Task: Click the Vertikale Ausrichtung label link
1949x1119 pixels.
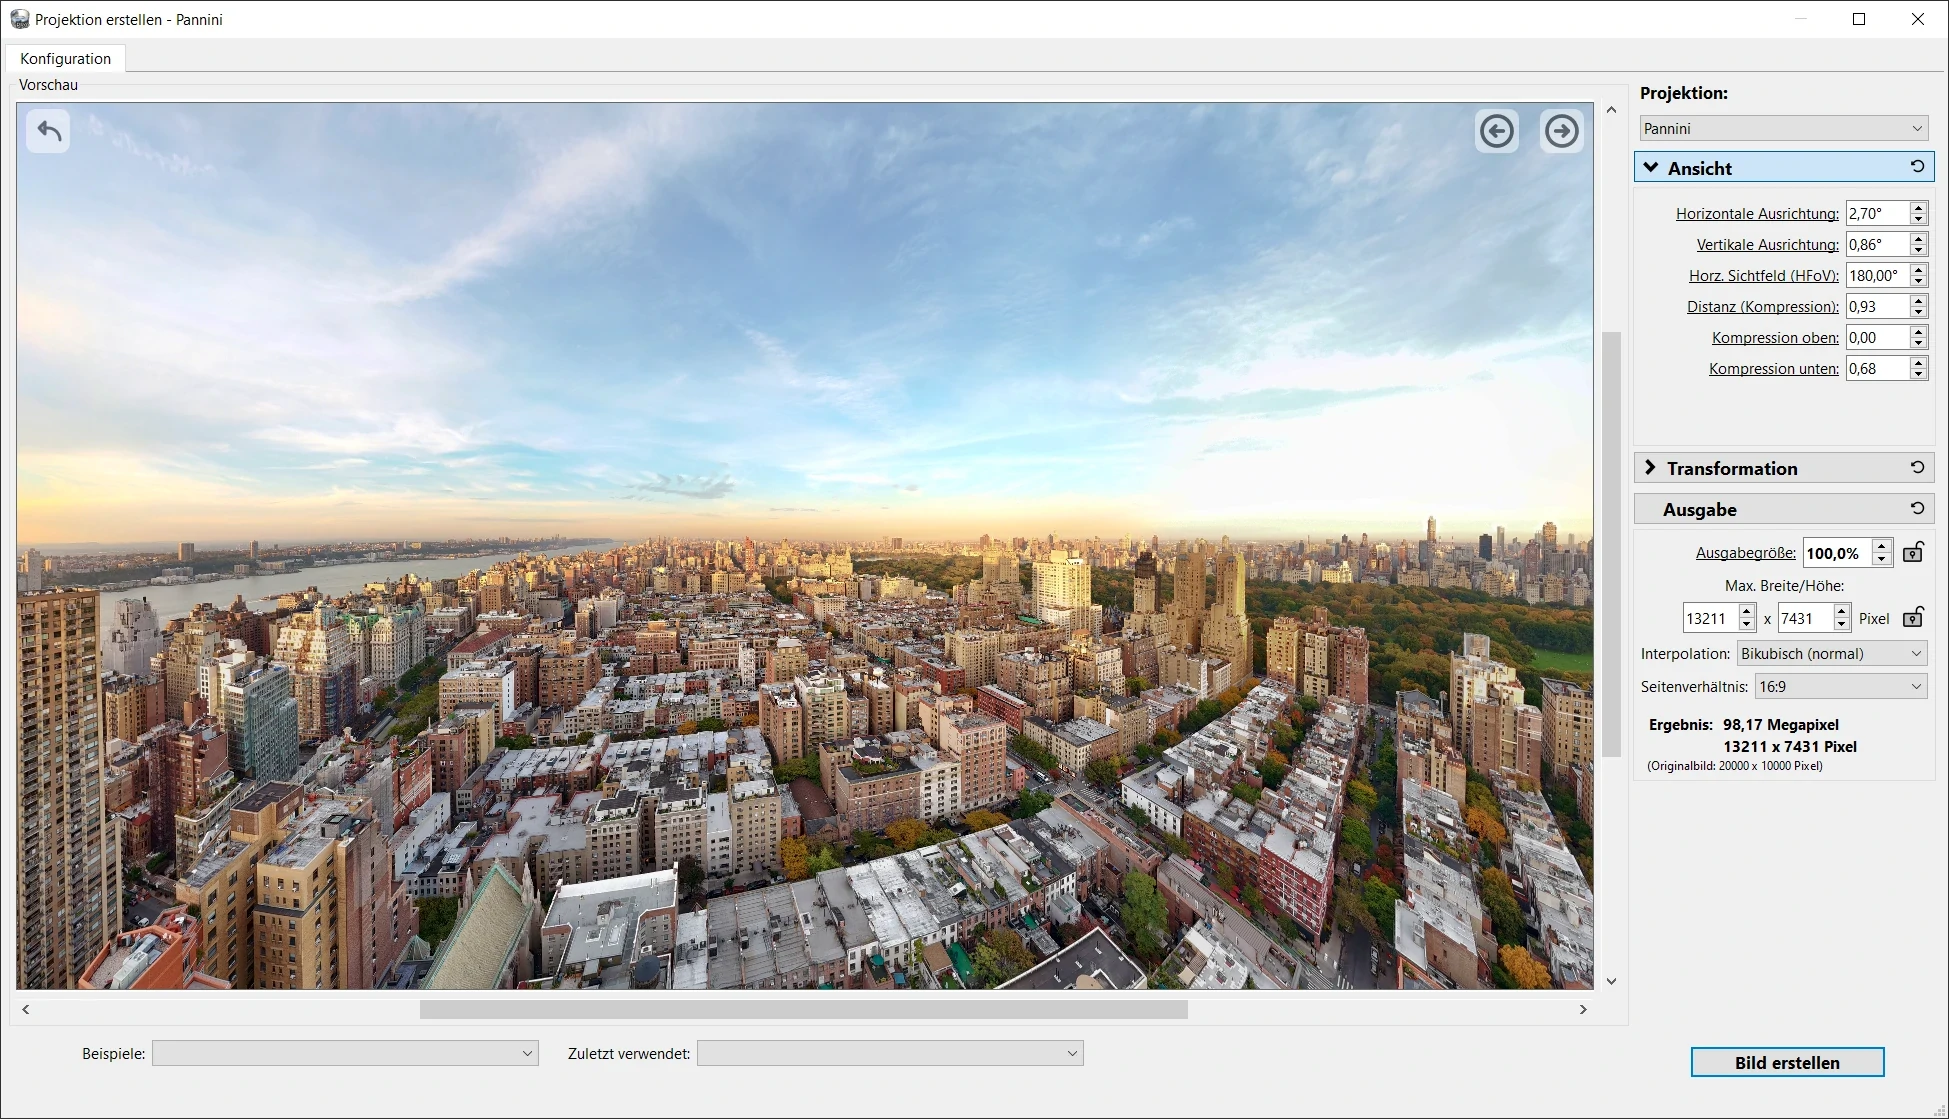Action: [x=1767, y=245]
